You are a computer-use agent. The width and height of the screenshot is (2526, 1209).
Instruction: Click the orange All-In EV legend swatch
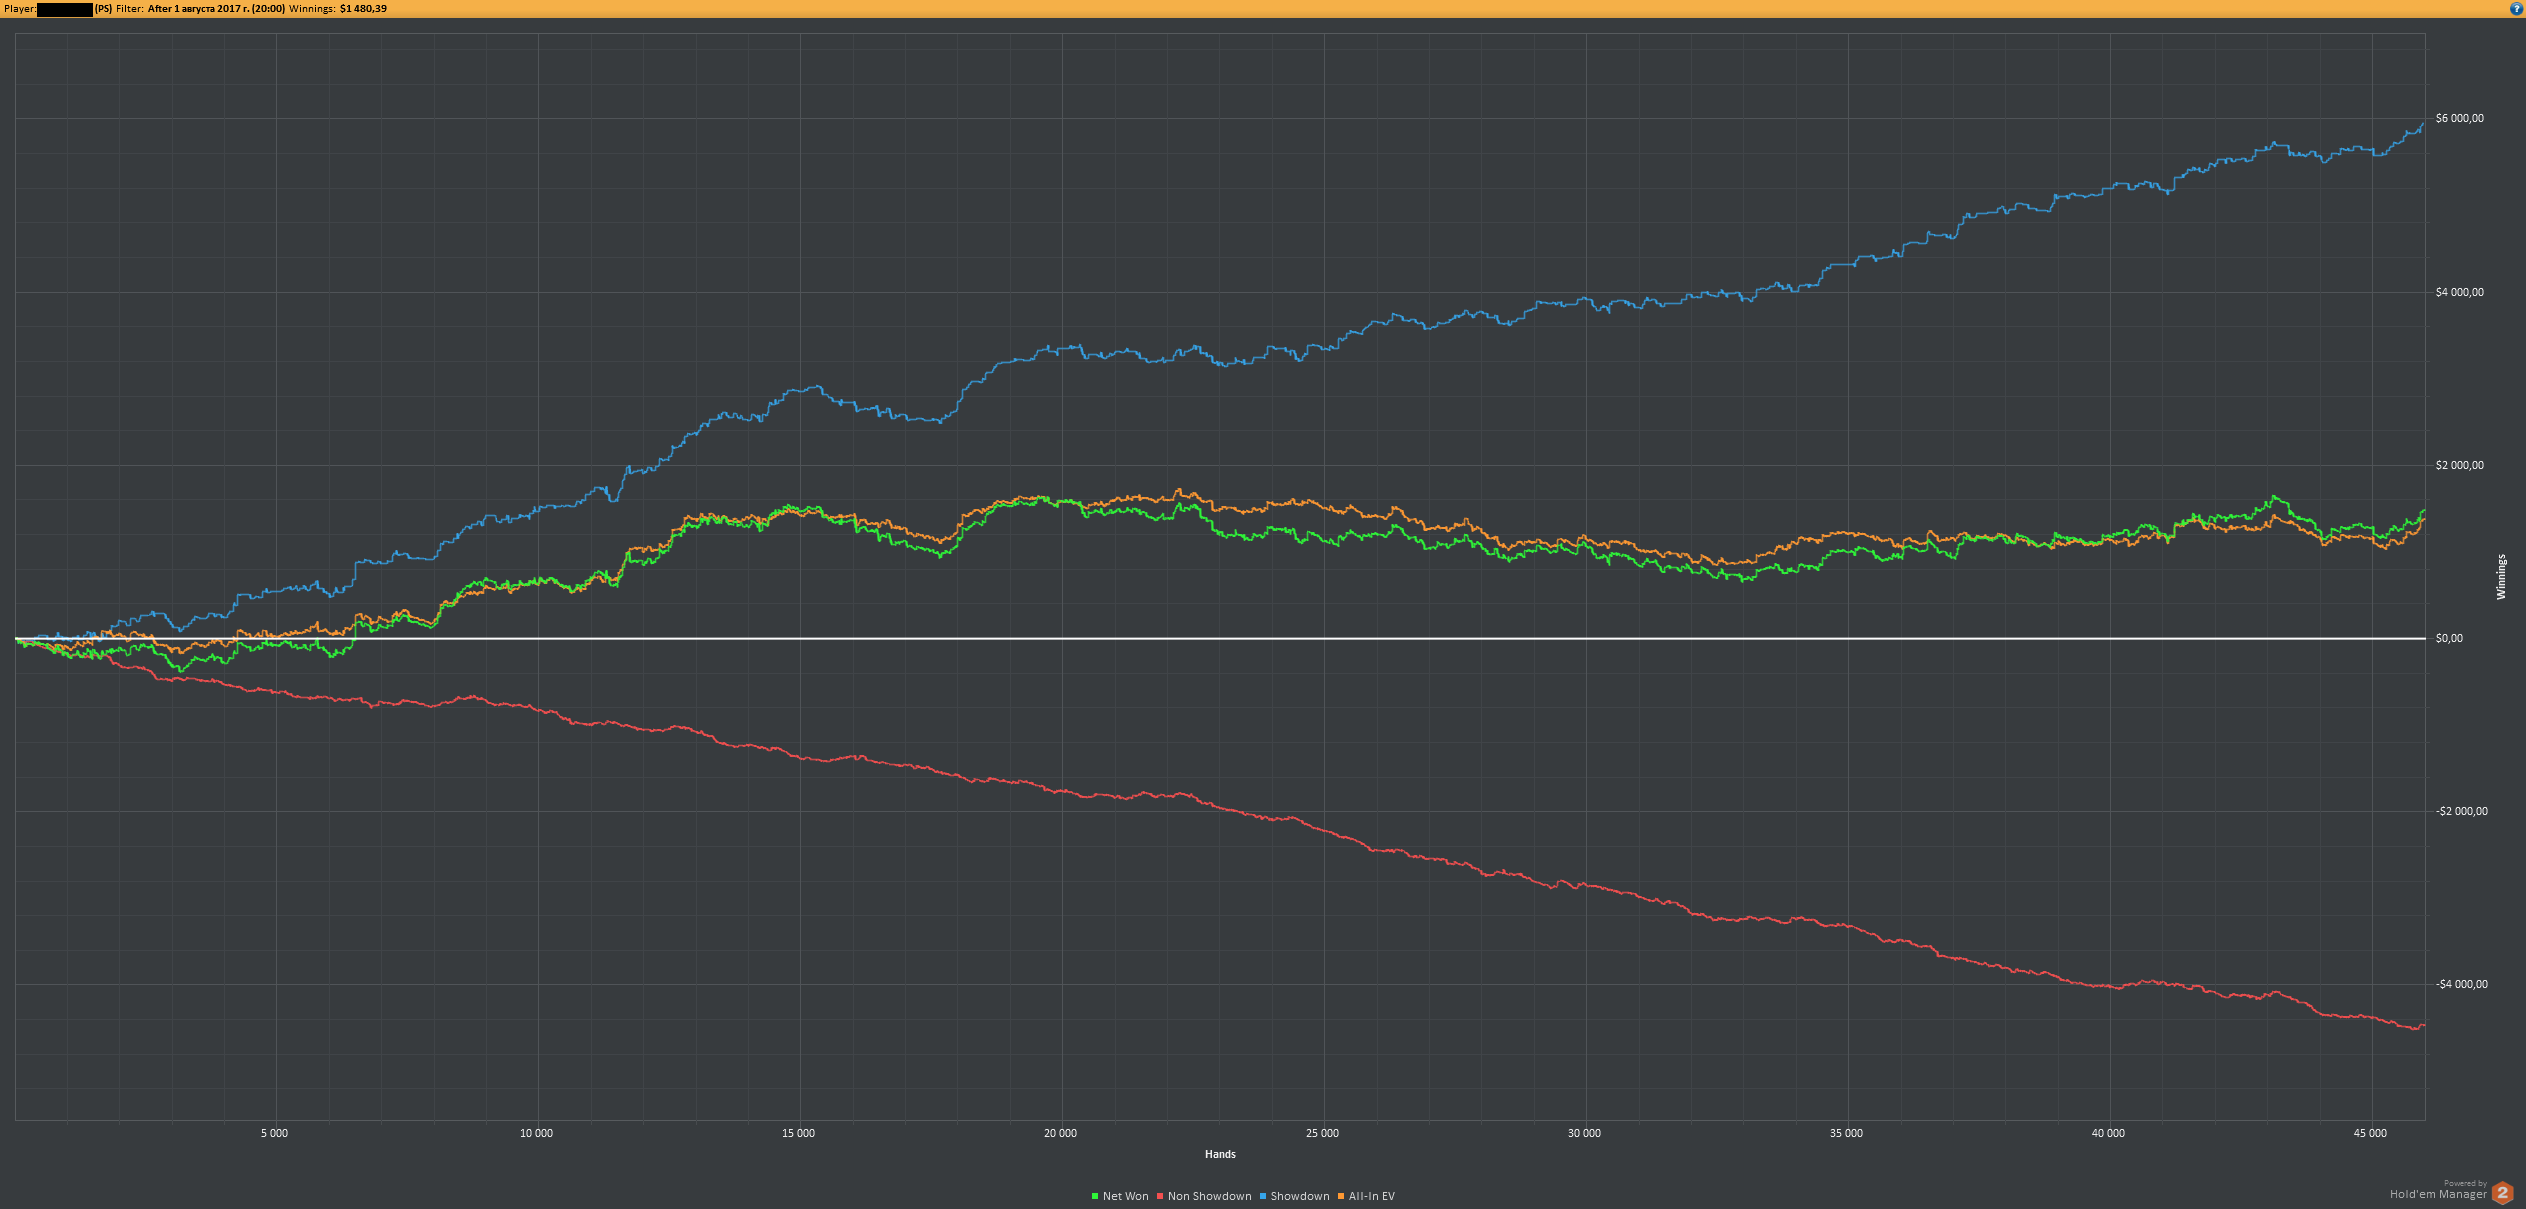tap(1341, 1196)
